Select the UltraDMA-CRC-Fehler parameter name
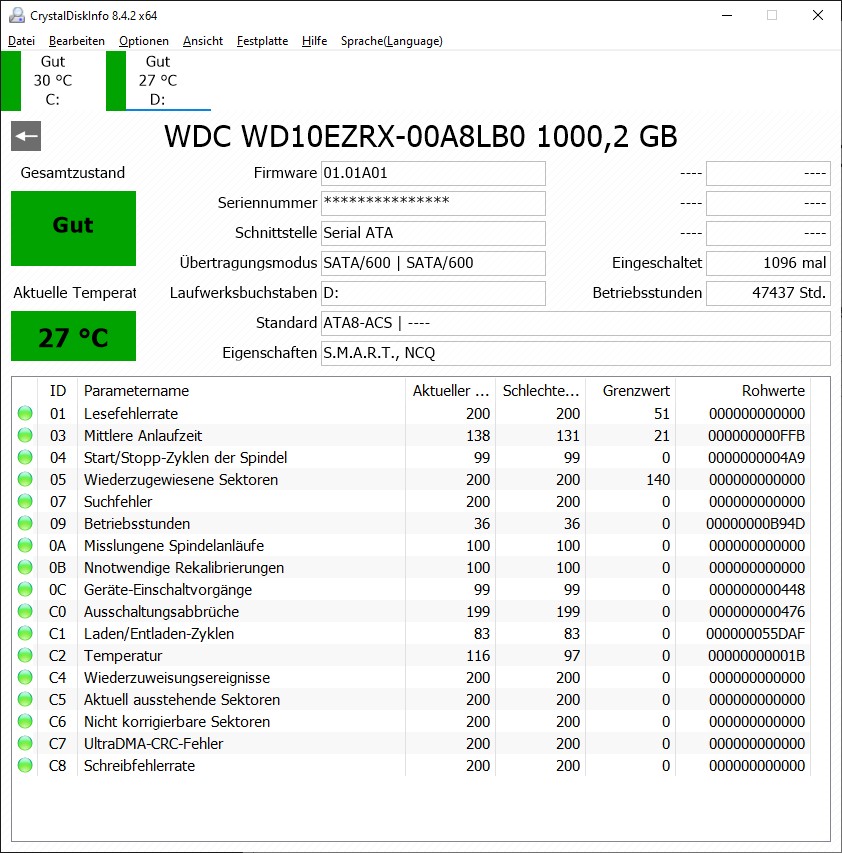This screenshot has height=853, width=842. point(153,744)
